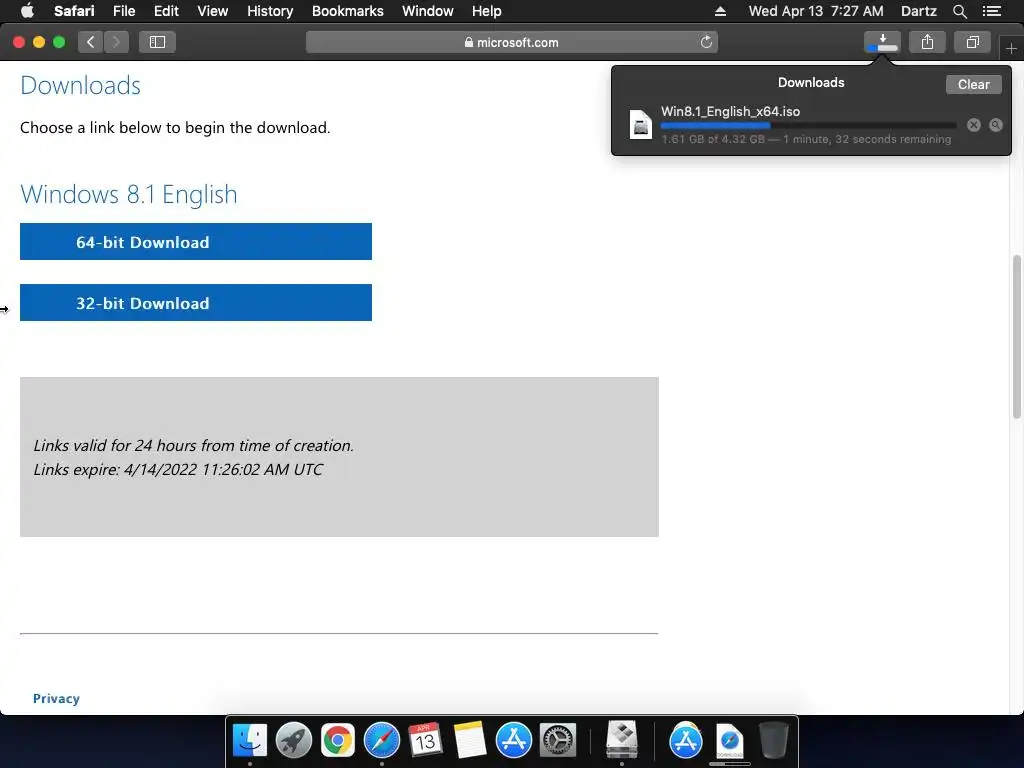The width and height of the screenshot is (1024, 768).
Task: Open System Preferences from the Dock
Action: coord(557,741)
